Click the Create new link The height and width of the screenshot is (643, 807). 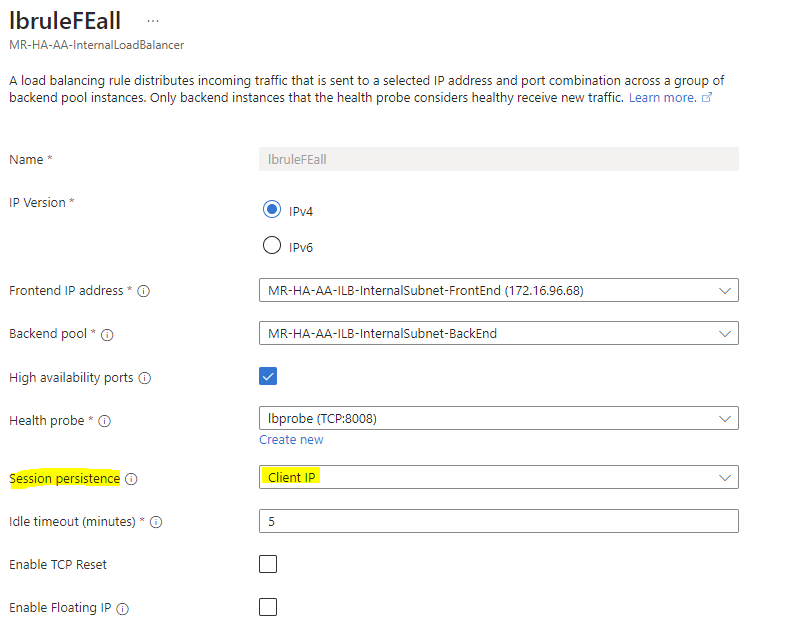click(x=291, y=440)
